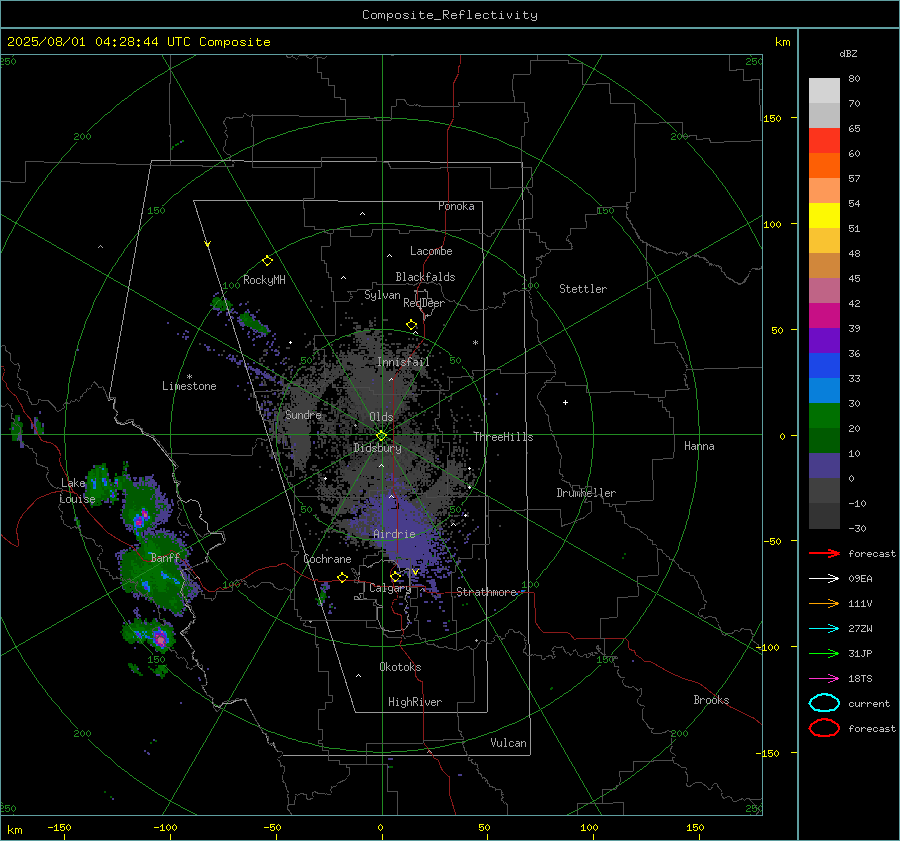Viewport: 900px width, 841px height.
Task: Click the Airdrie city label
Action: tap(394, 534)
